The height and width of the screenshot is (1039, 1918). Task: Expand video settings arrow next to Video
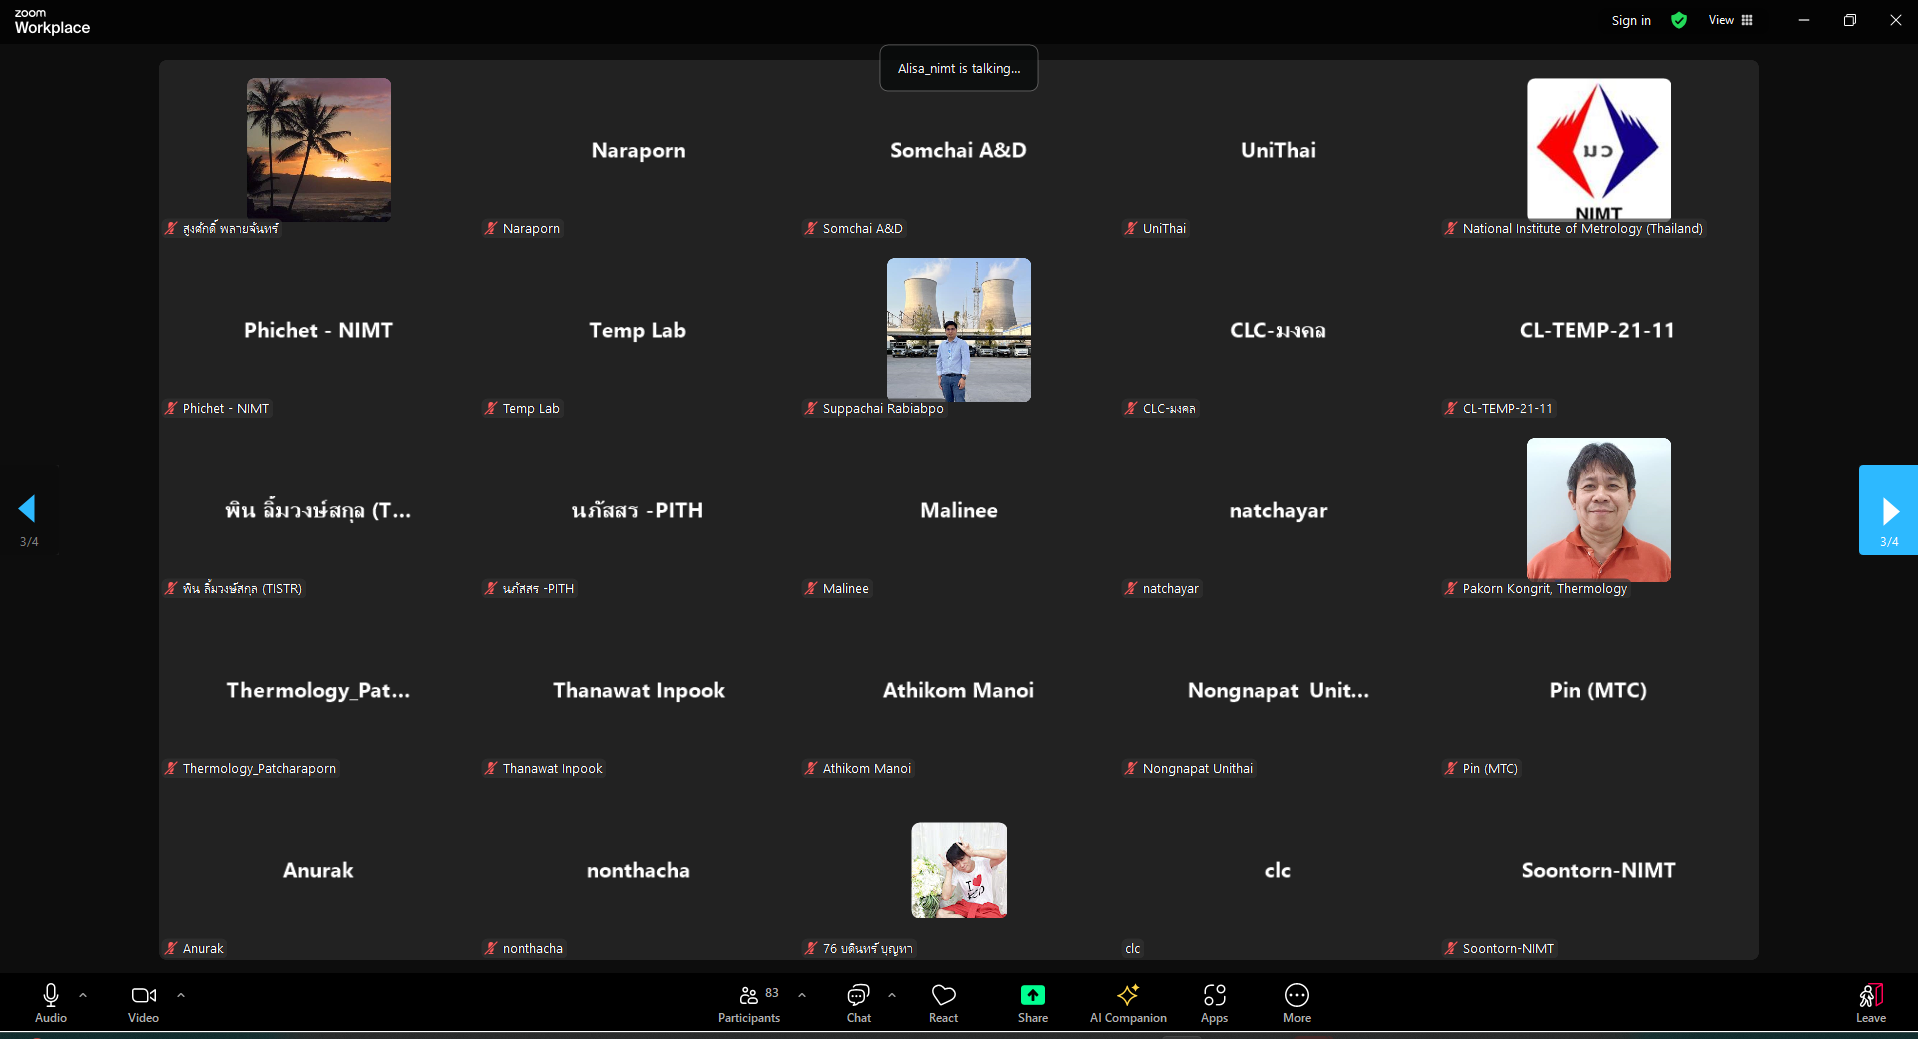click(181, 995)
